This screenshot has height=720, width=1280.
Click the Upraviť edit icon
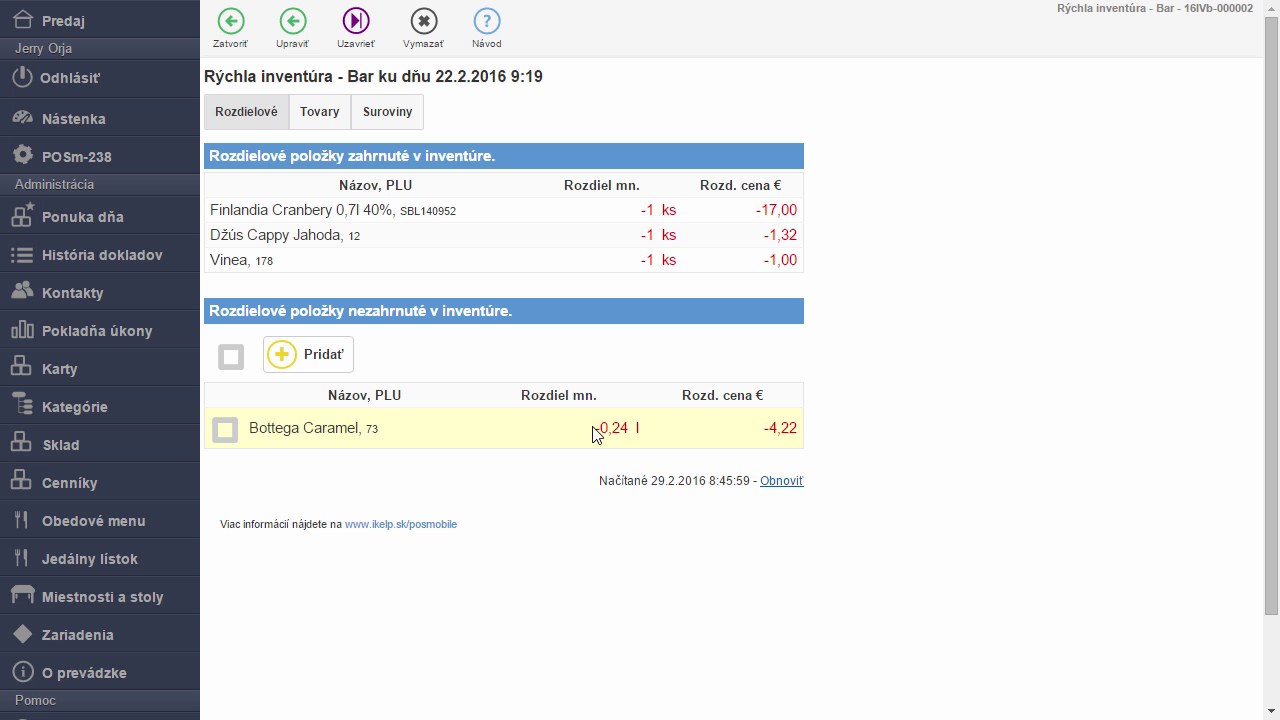click(292, 21)
